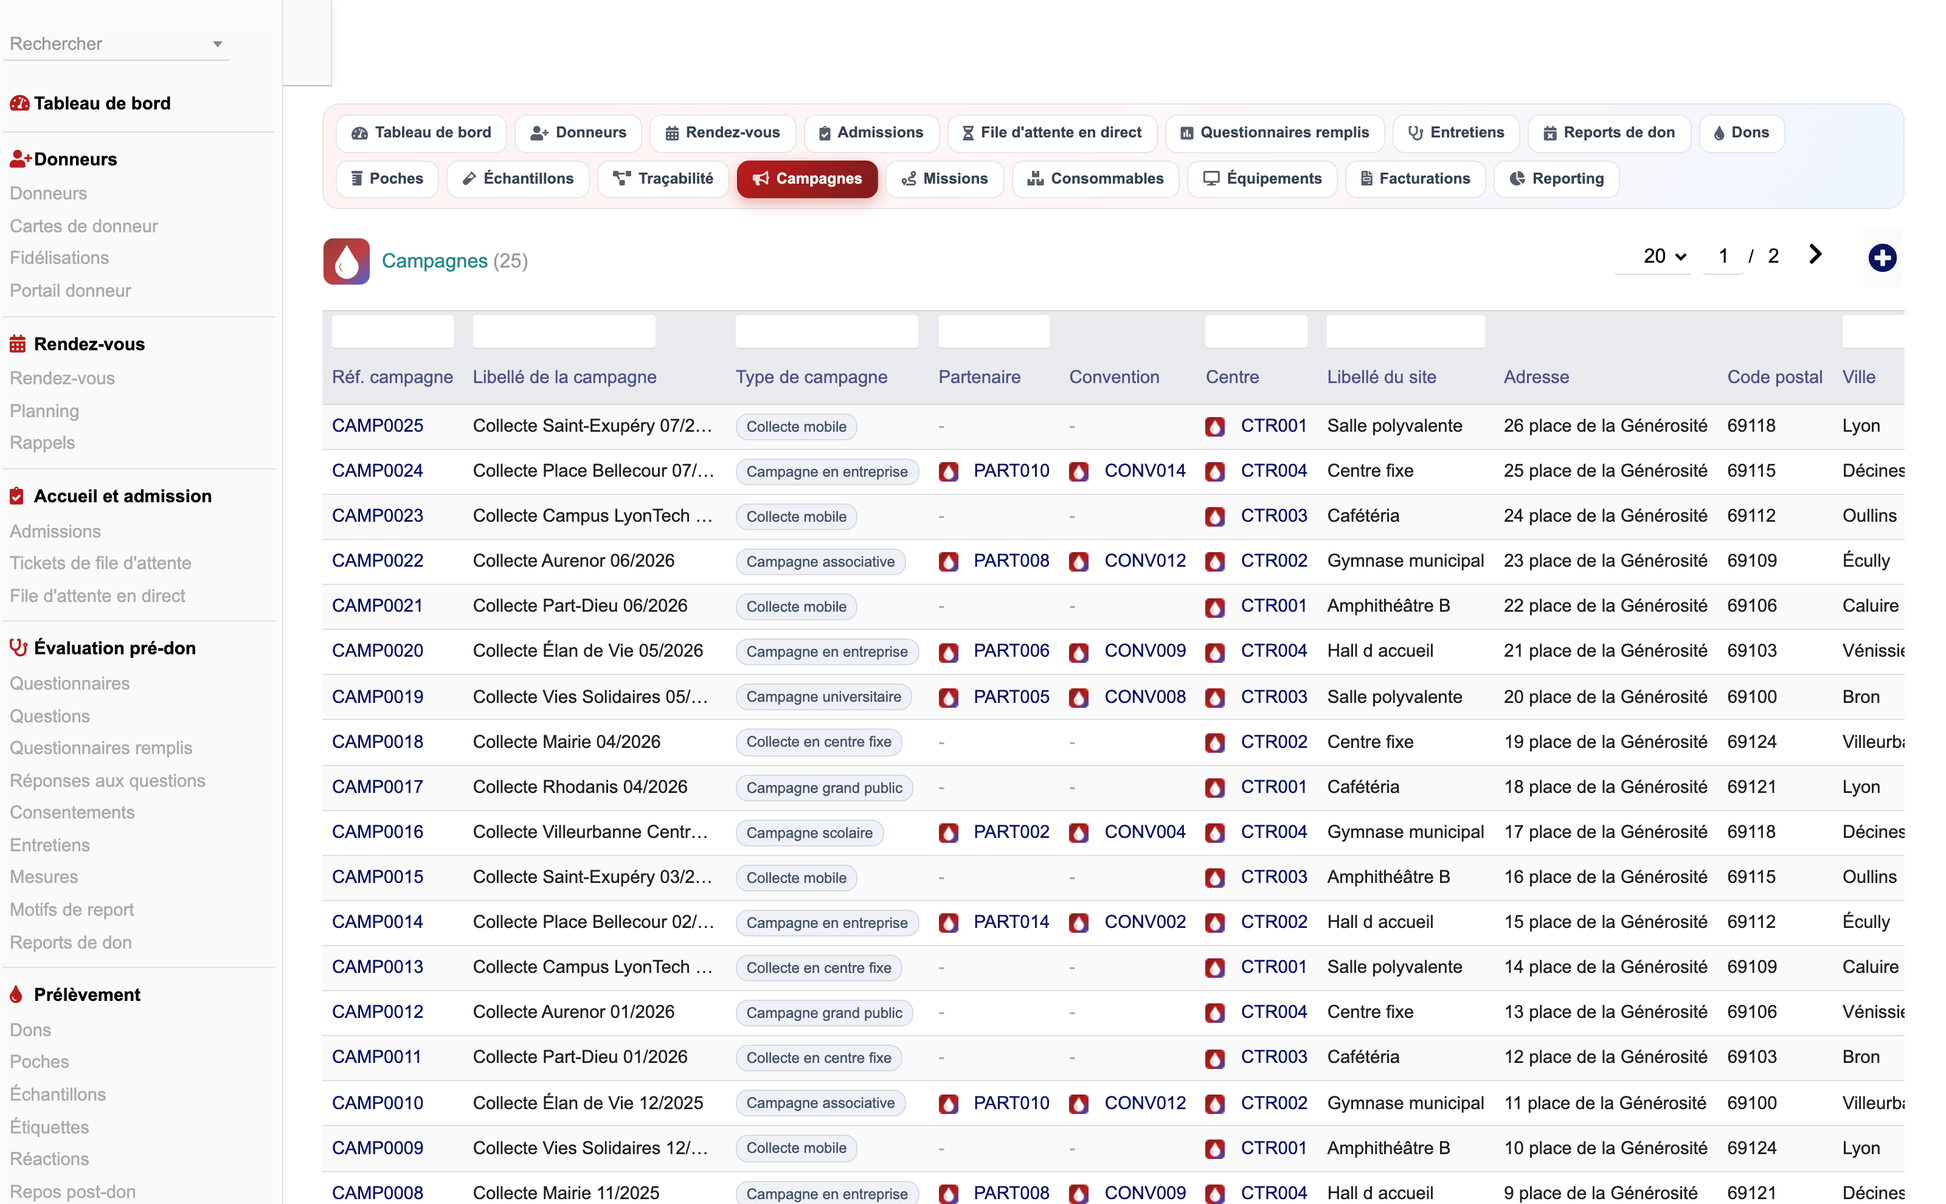Click the Partenaire filter field
1946x1204 pixels.
click(994, 331)
